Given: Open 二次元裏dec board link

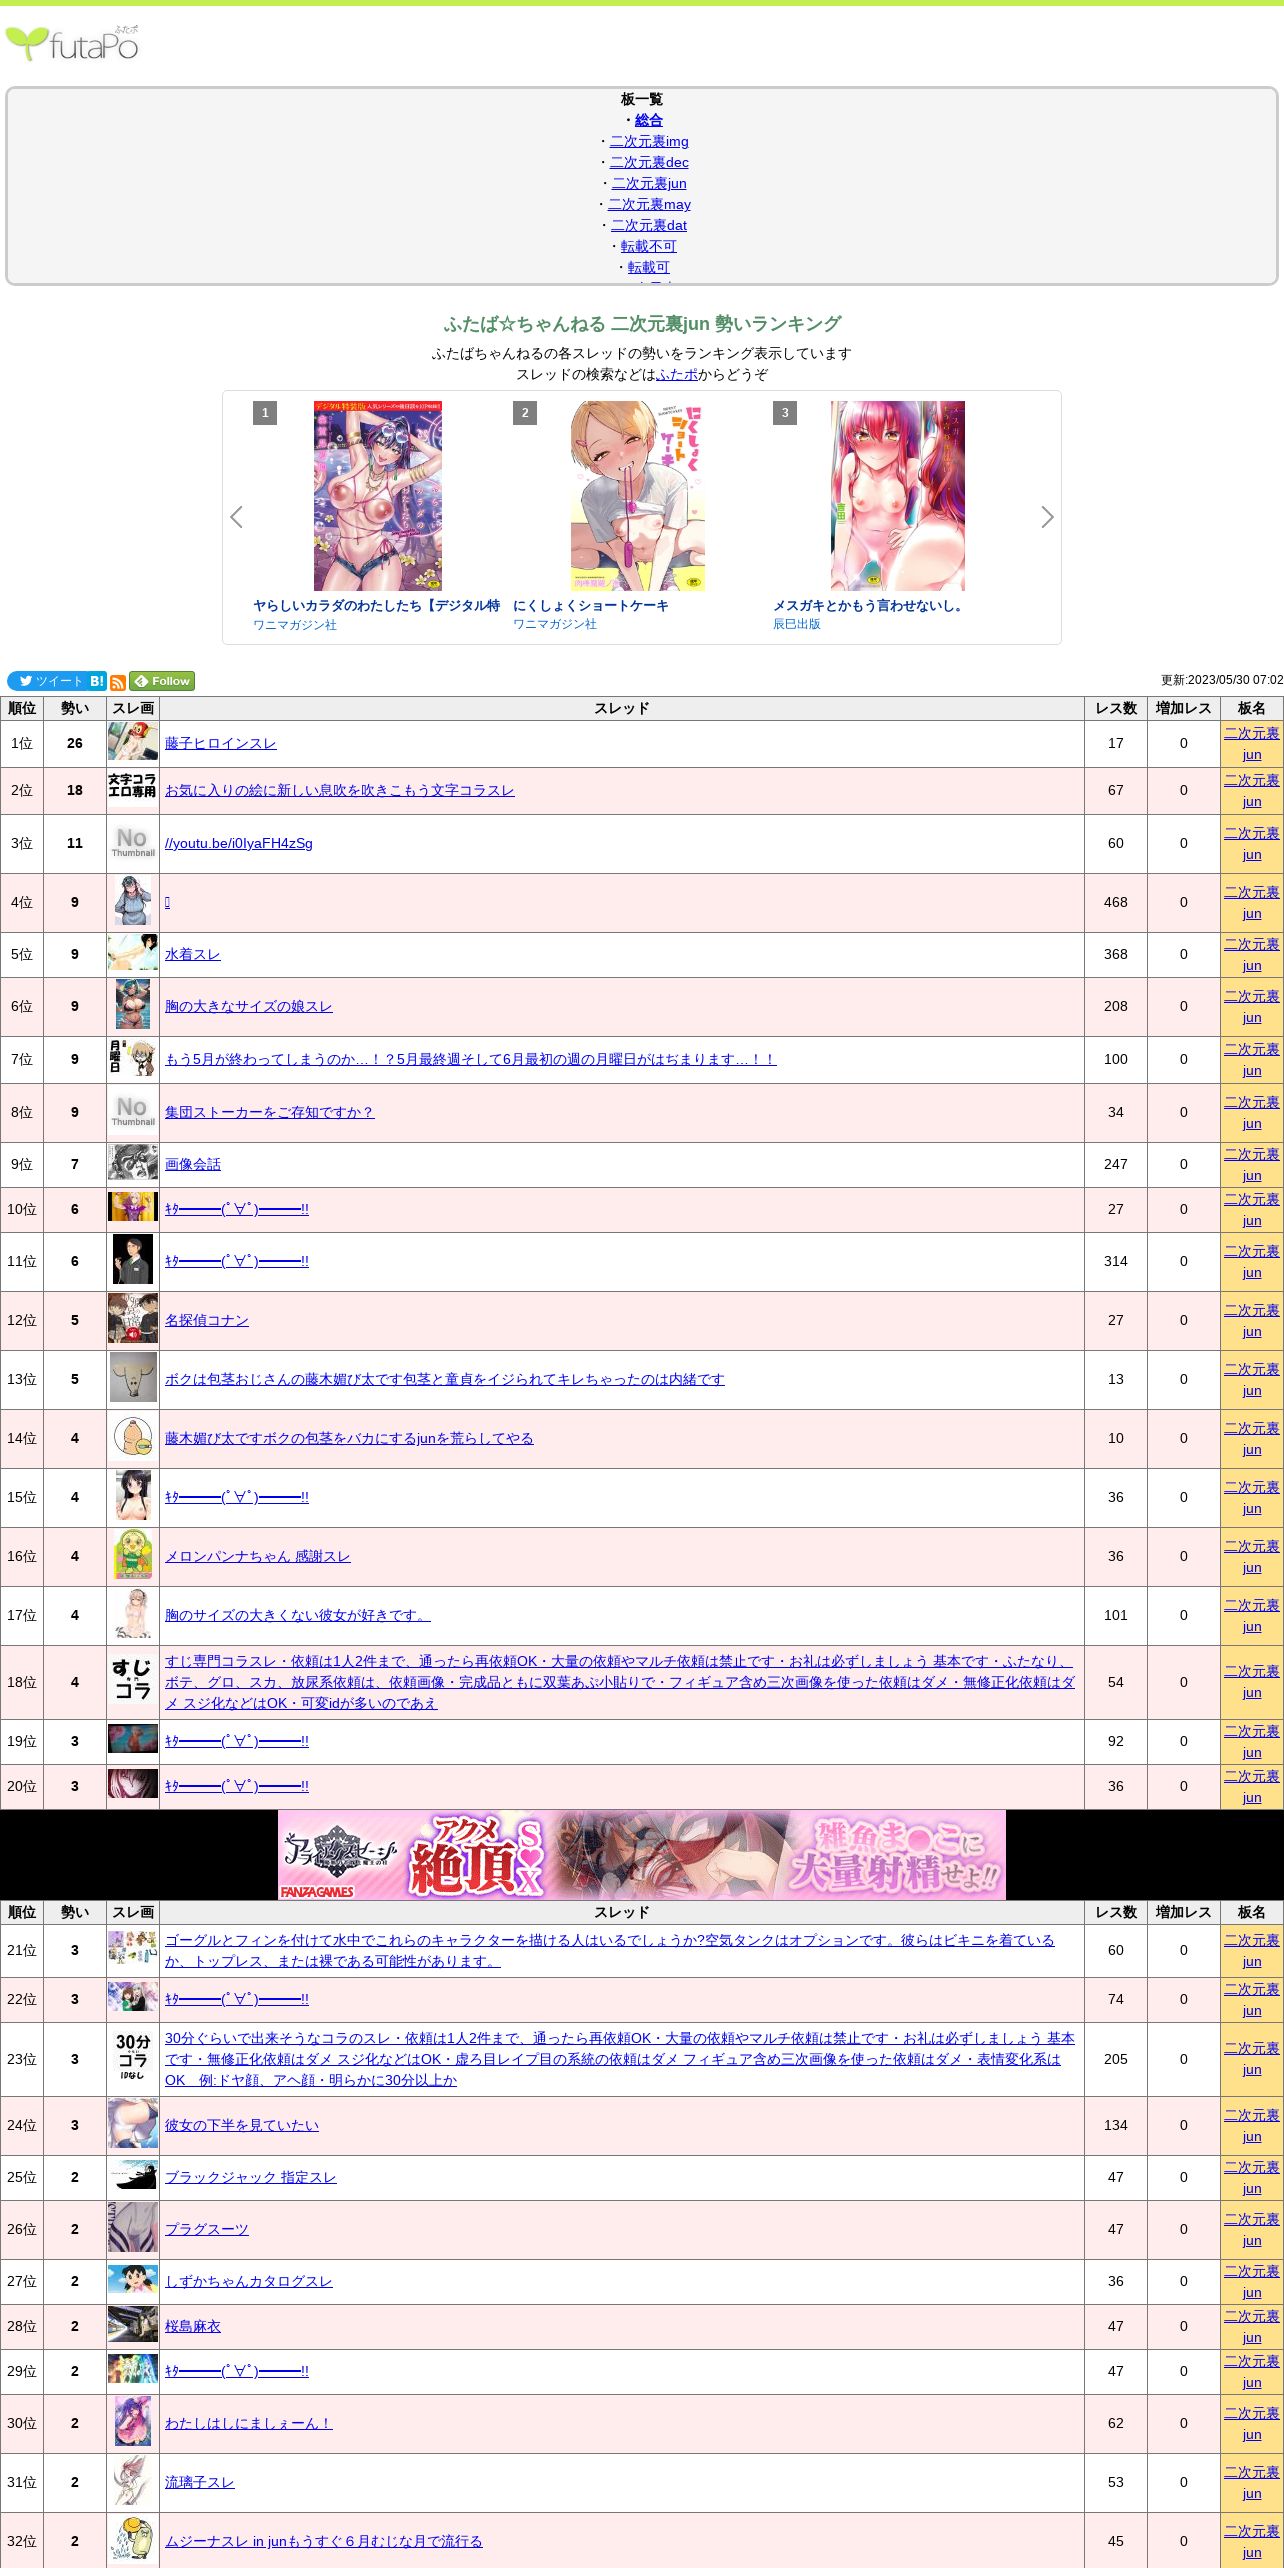Looking at the screenshot, I should pos(649,162).
